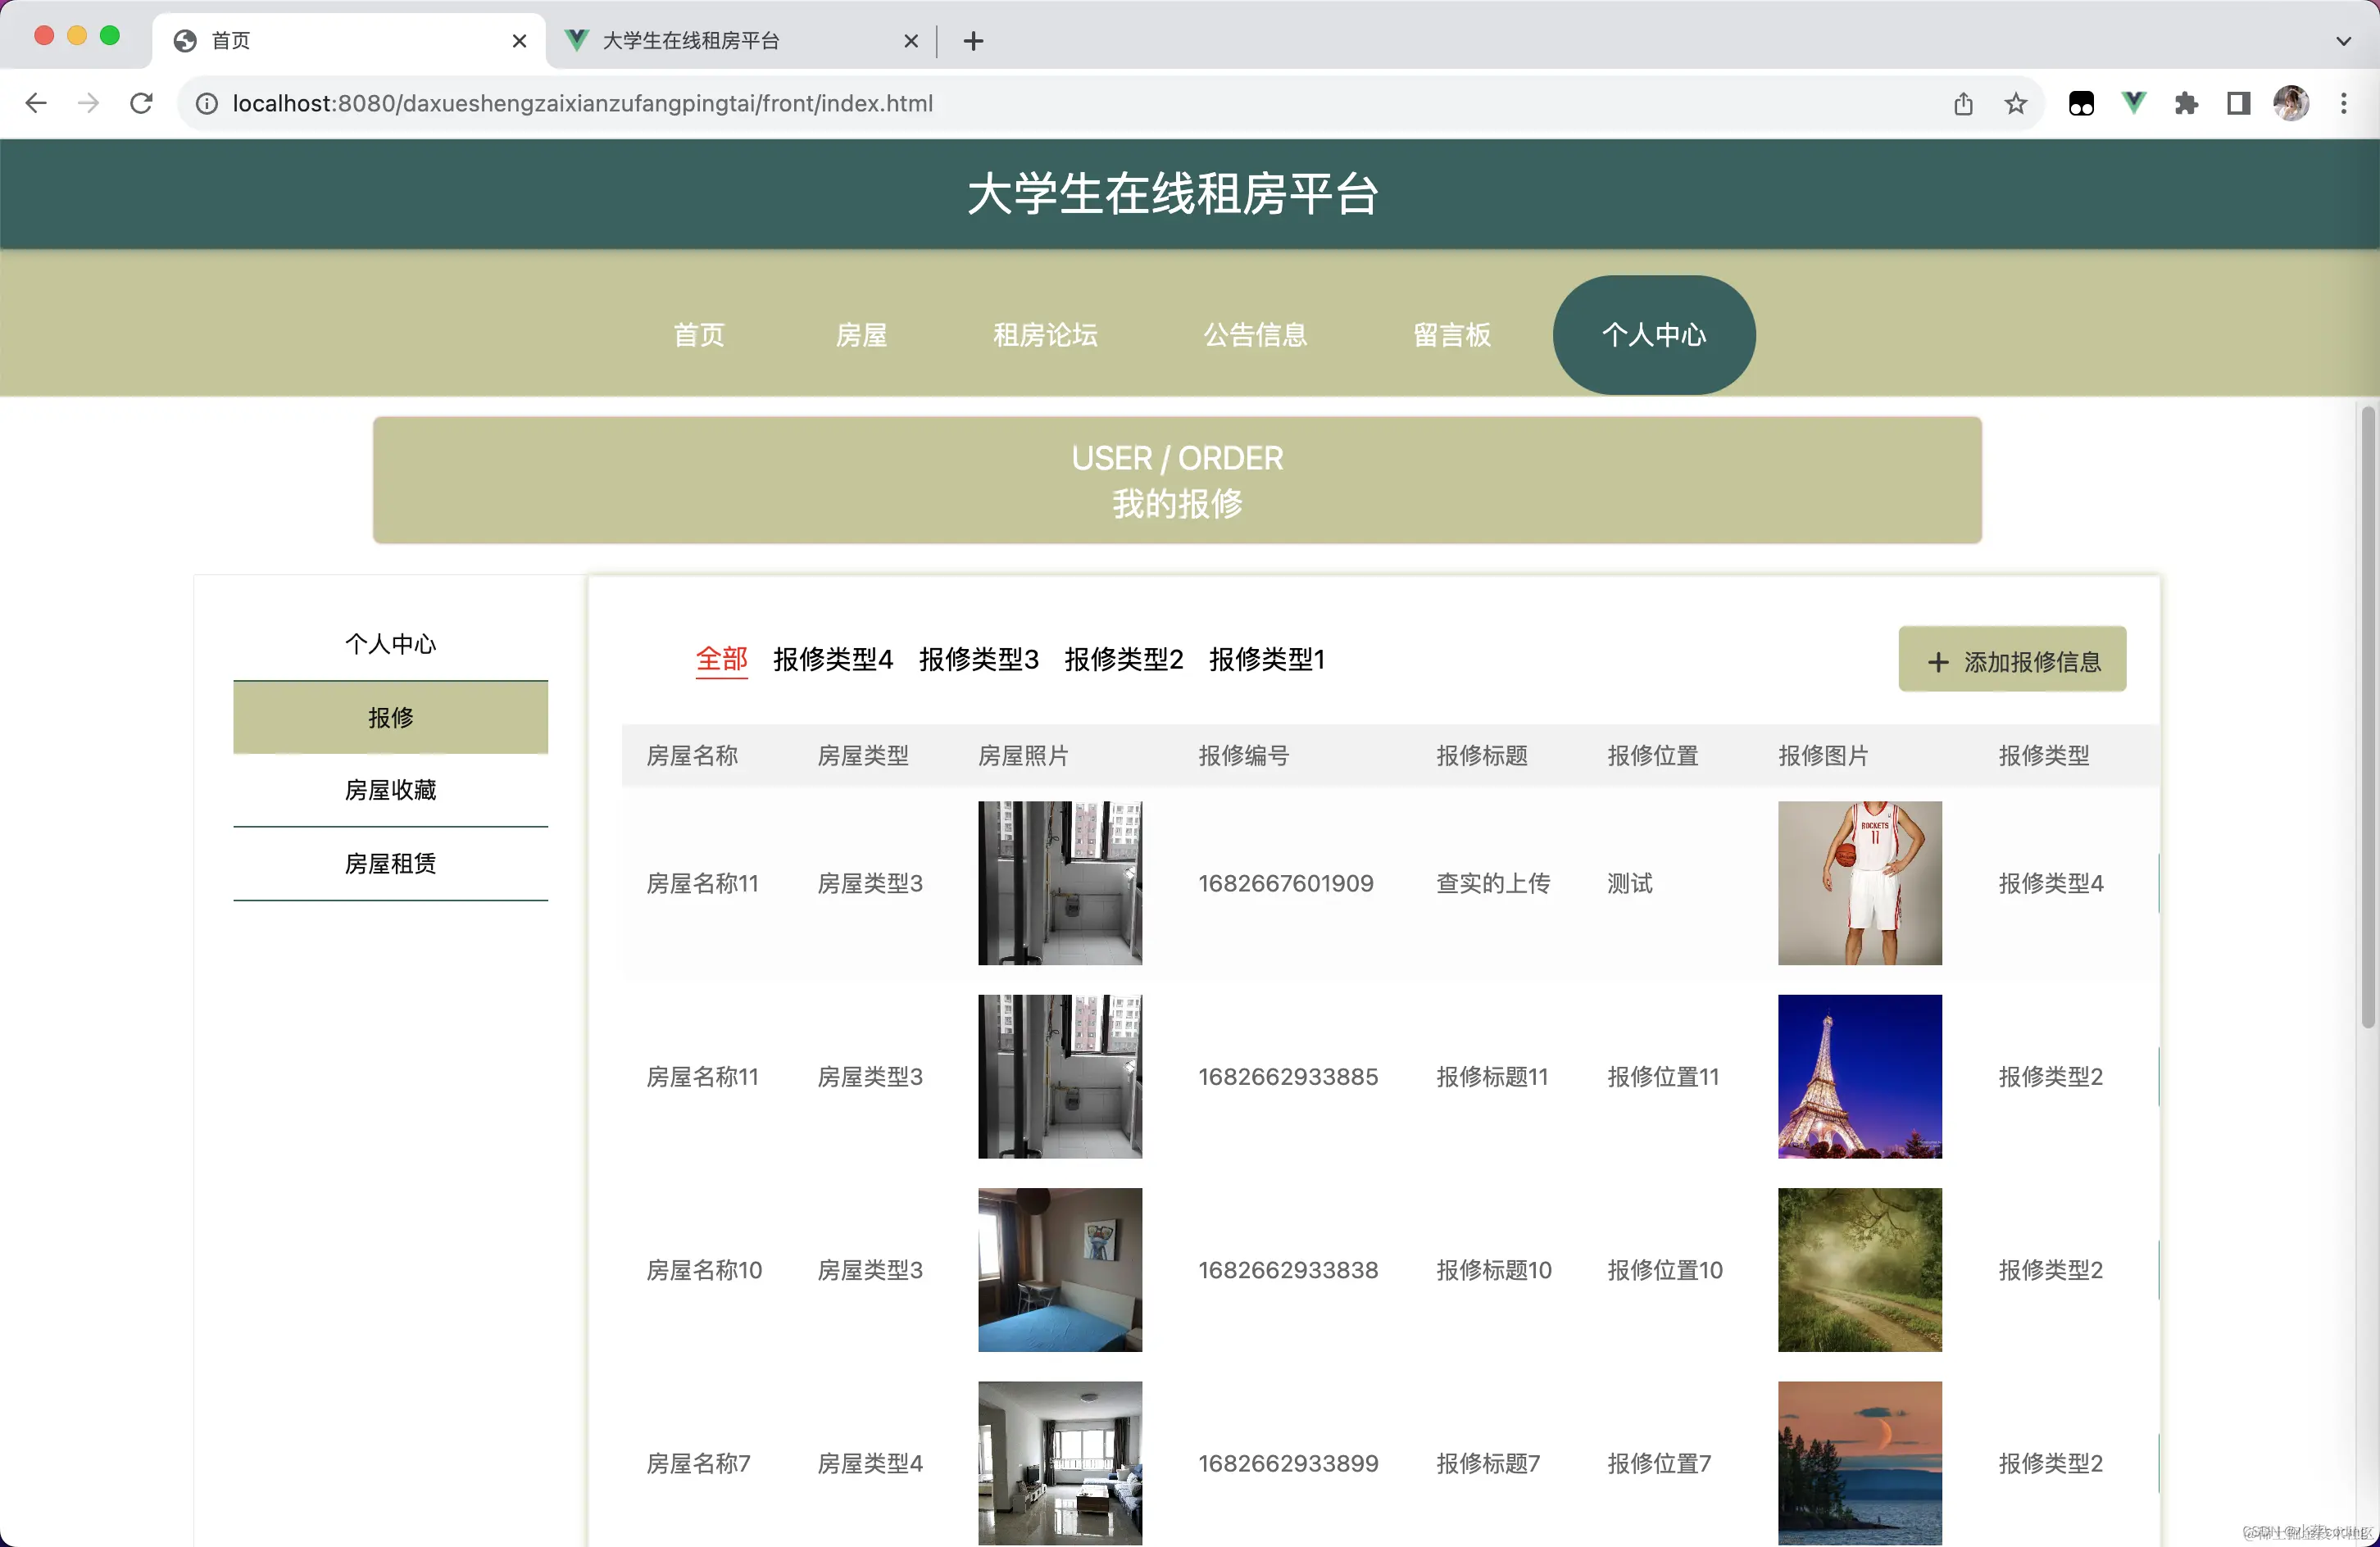The height and width of the screenshot is (1547, 2380).
Task: Click the Vue devtools icon in the toolbar
Action: click(2133, 103)
